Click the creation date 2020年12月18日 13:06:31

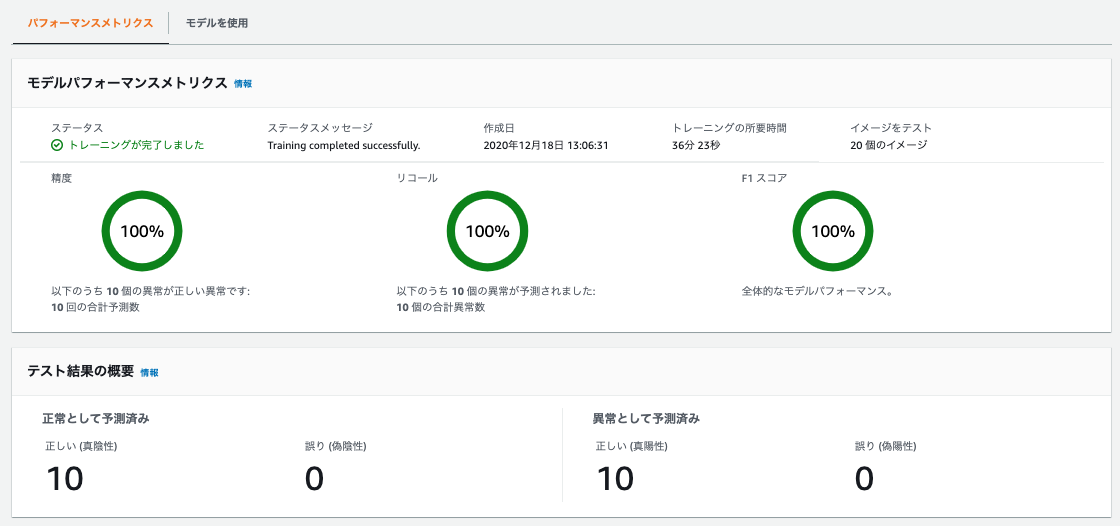[546, 145]
